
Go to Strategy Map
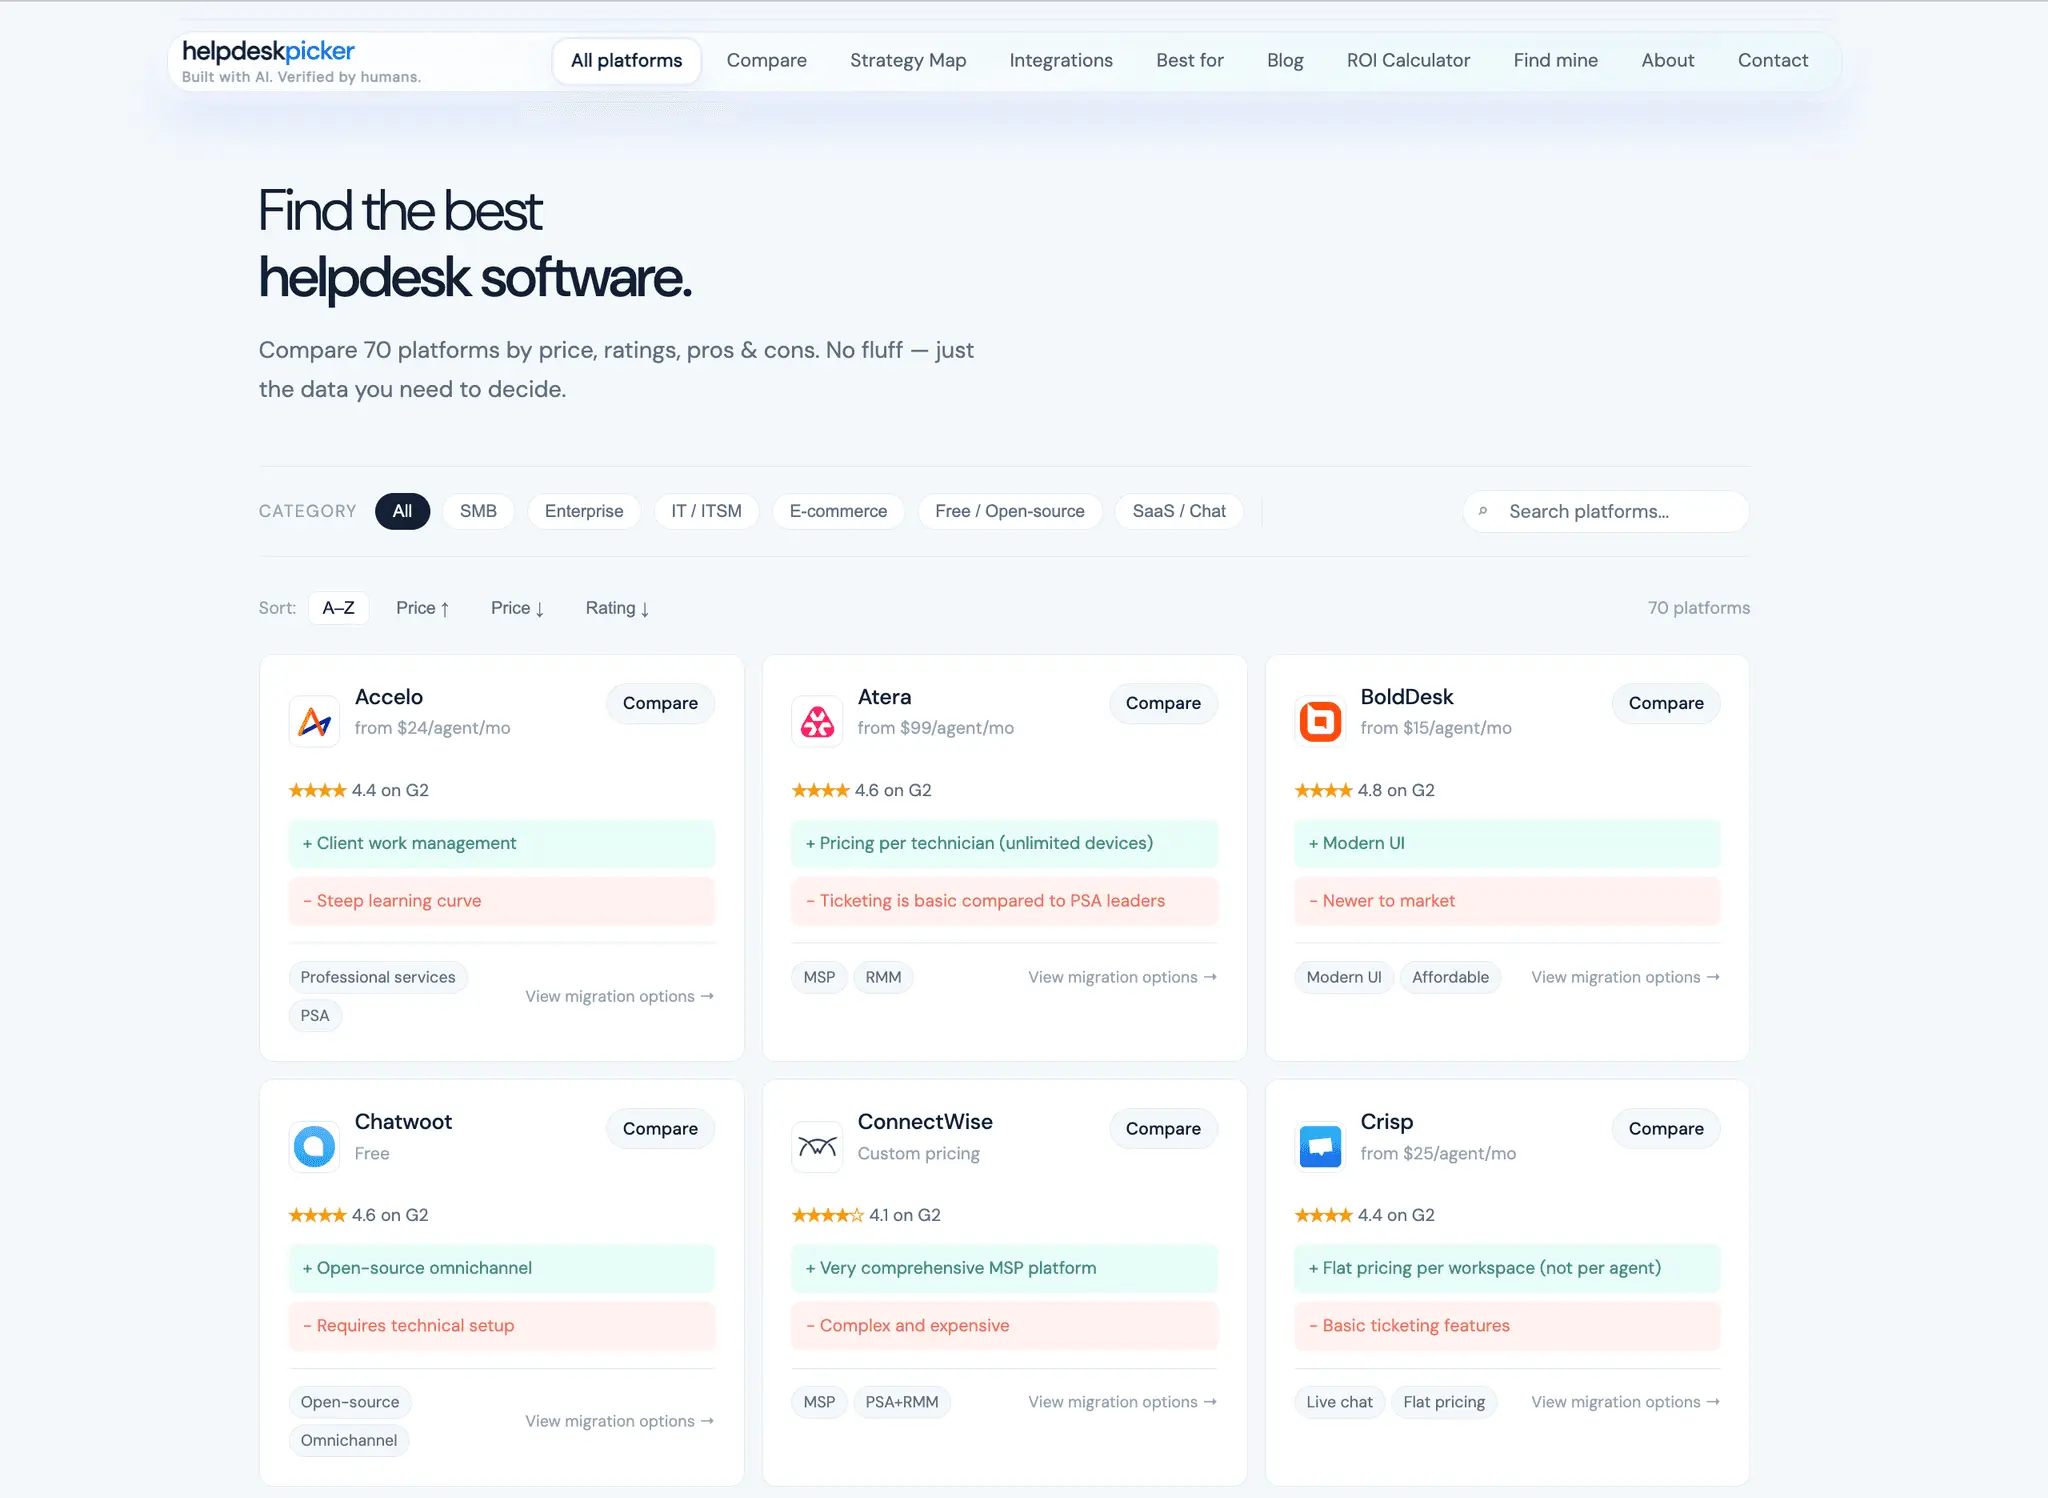[908, 60]
